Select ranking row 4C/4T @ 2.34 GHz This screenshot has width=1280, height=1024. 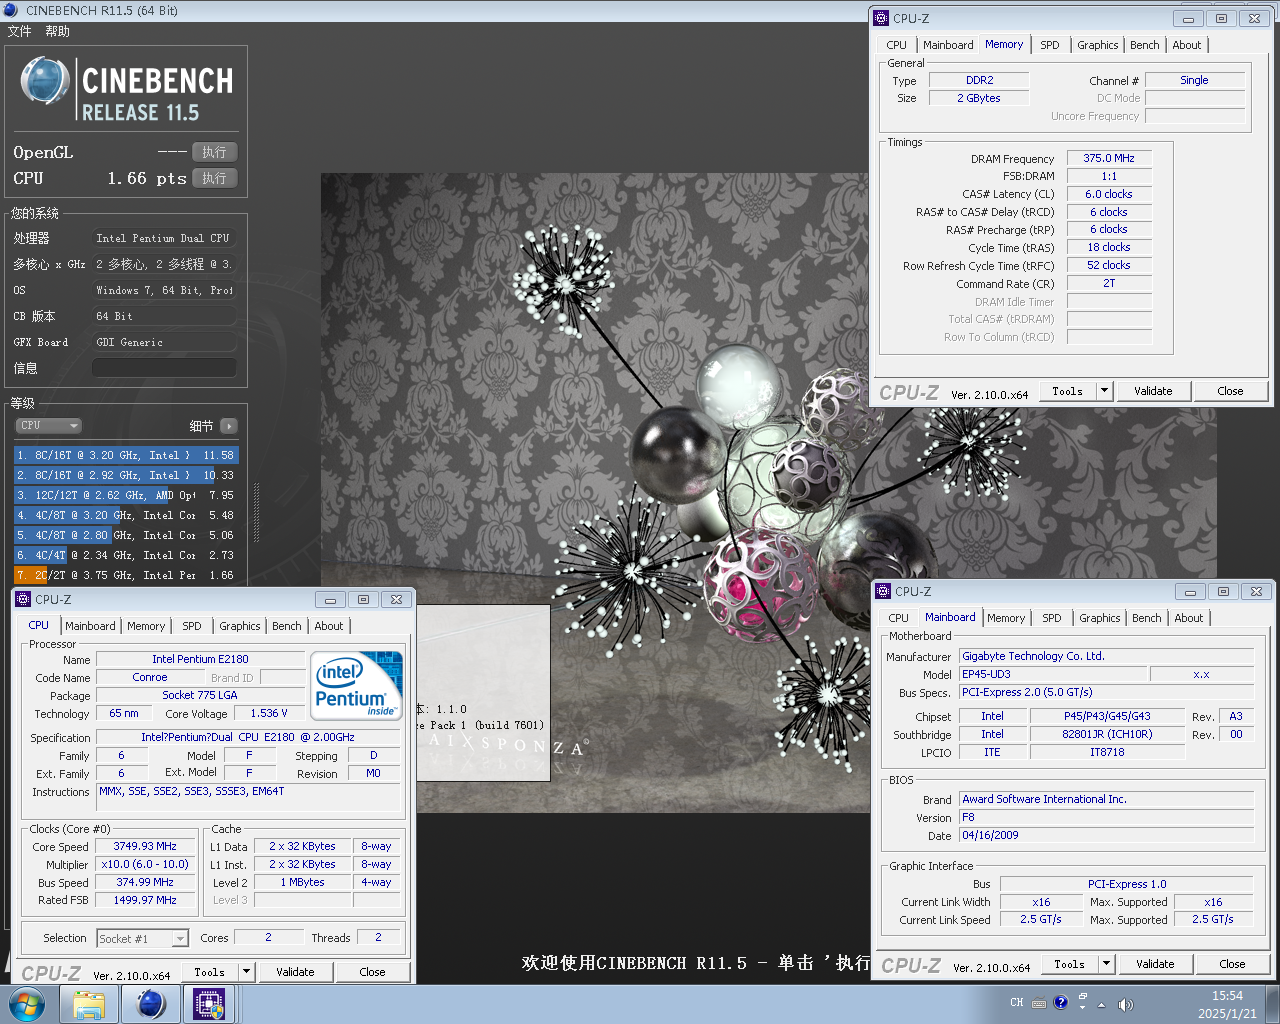point(126,555)
